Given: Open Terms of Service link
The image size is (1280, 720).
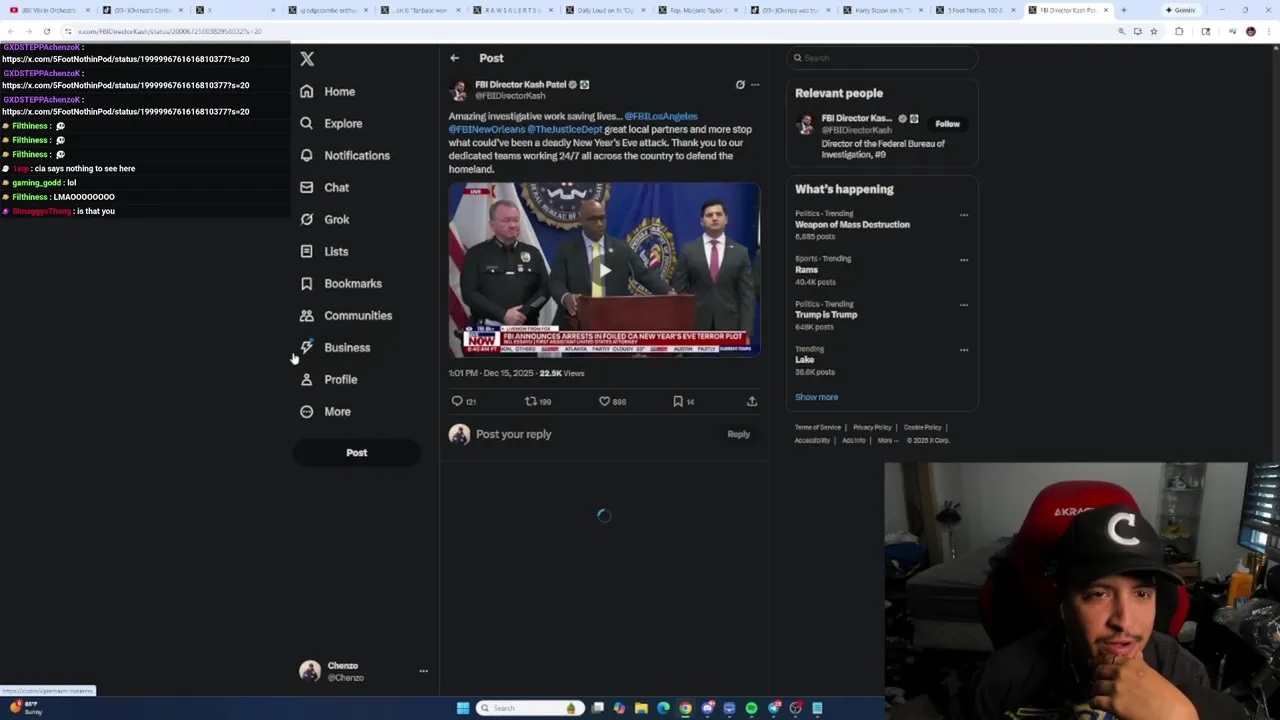Looking at the screenshot, I should click(818, 427).
